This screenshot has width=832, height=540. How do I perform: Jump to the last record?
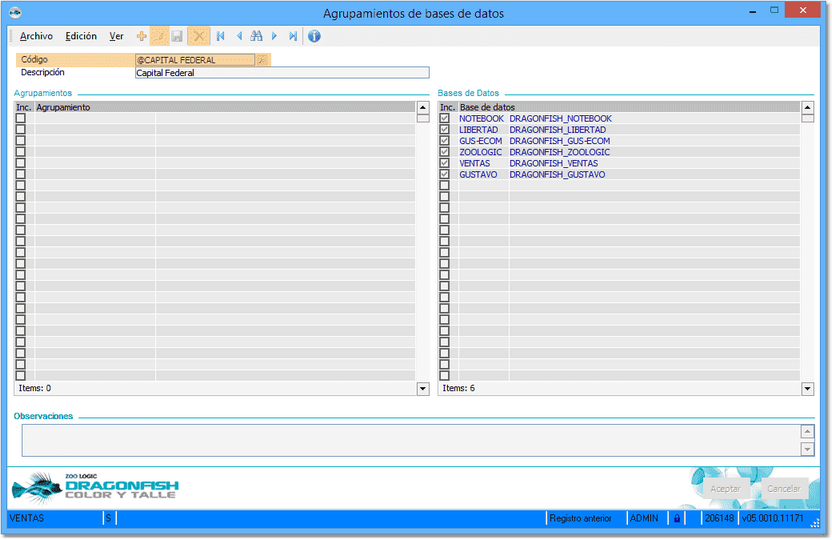pyautogui.click(x=293, y=36)
